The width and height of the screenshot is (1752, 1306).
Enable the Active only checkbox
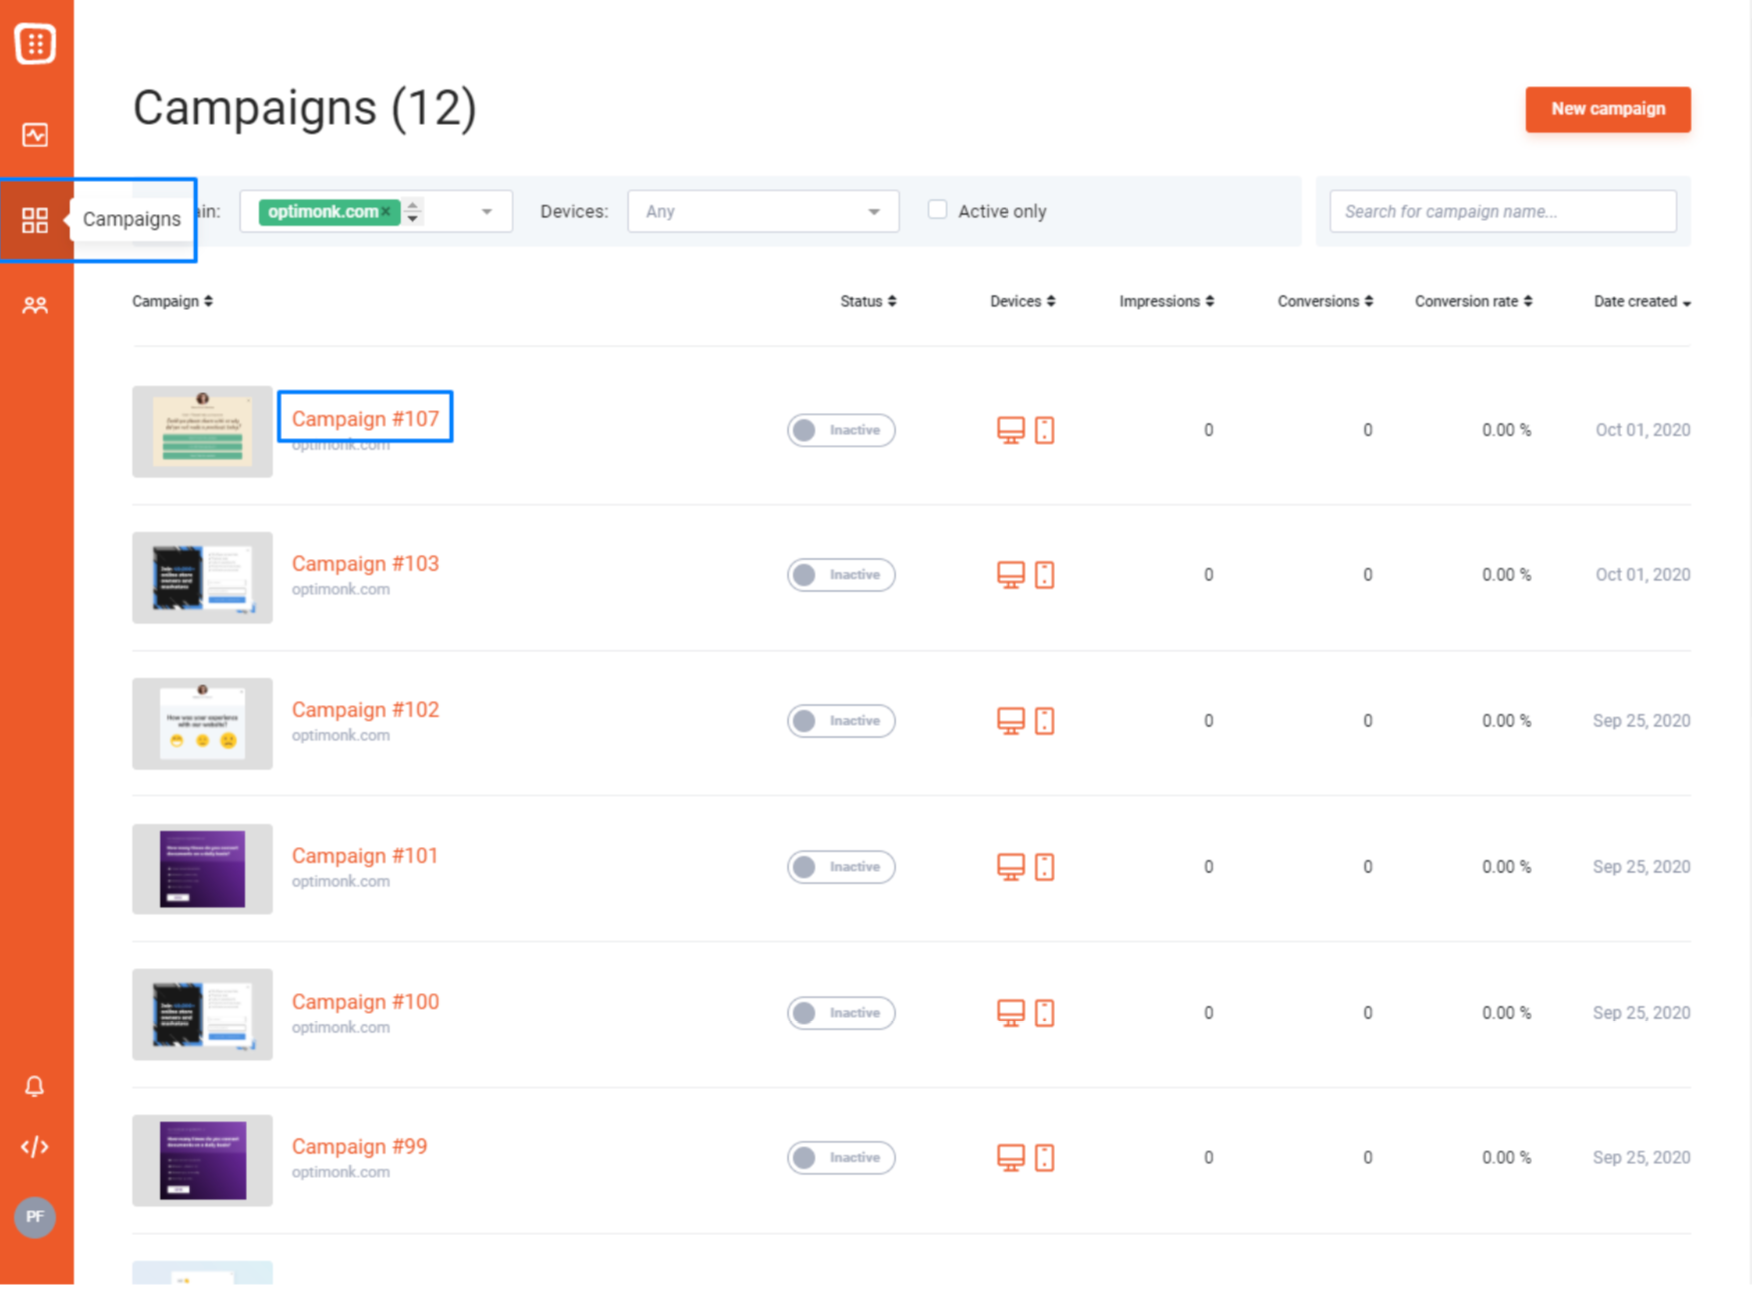coord(937,210)
